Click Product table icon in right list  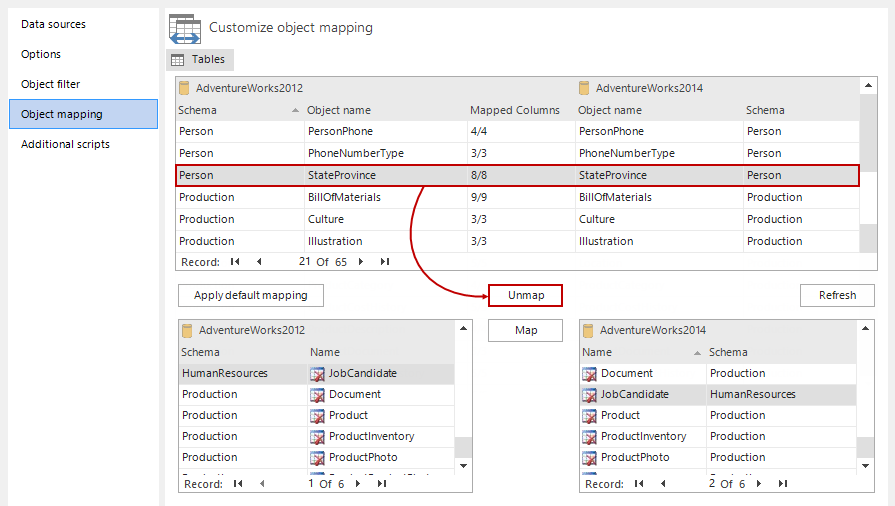(x=589, y=416)
